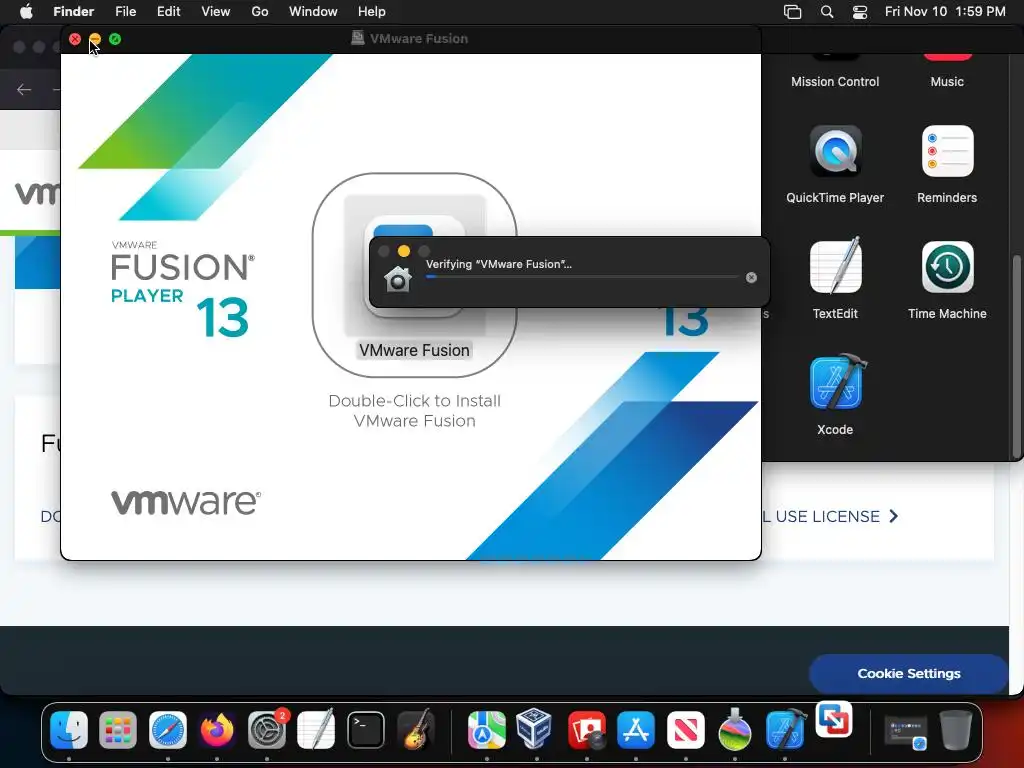Open the File menu

tap(125, 12)
